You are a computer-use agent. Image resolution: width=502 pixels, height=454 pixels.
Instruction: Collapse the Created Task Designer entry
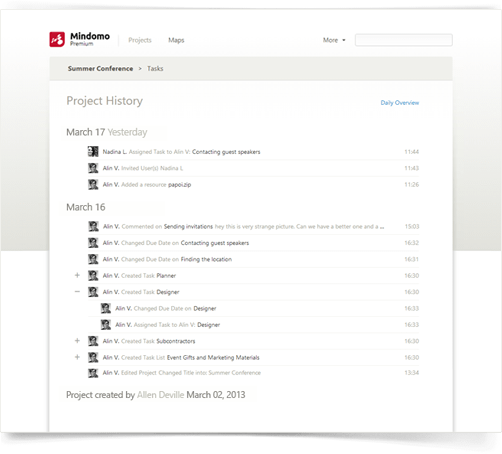click(77, 291)
